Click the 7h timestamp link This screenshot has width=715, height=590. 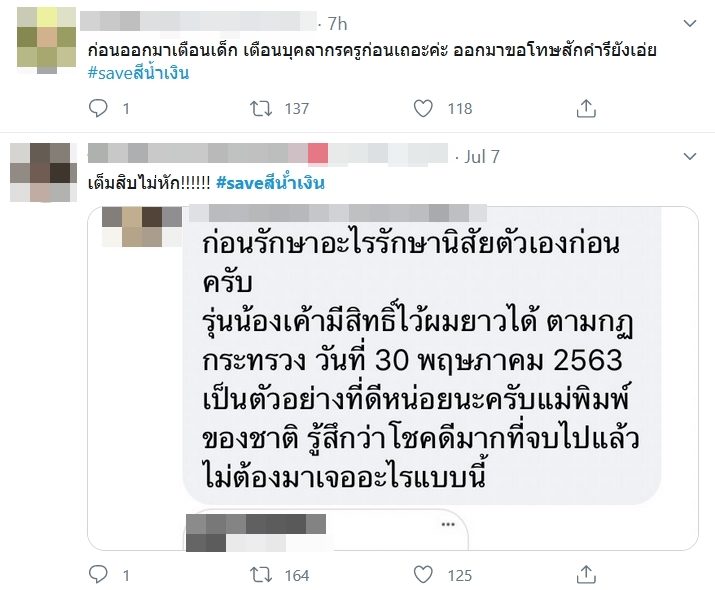coord(337,24)
